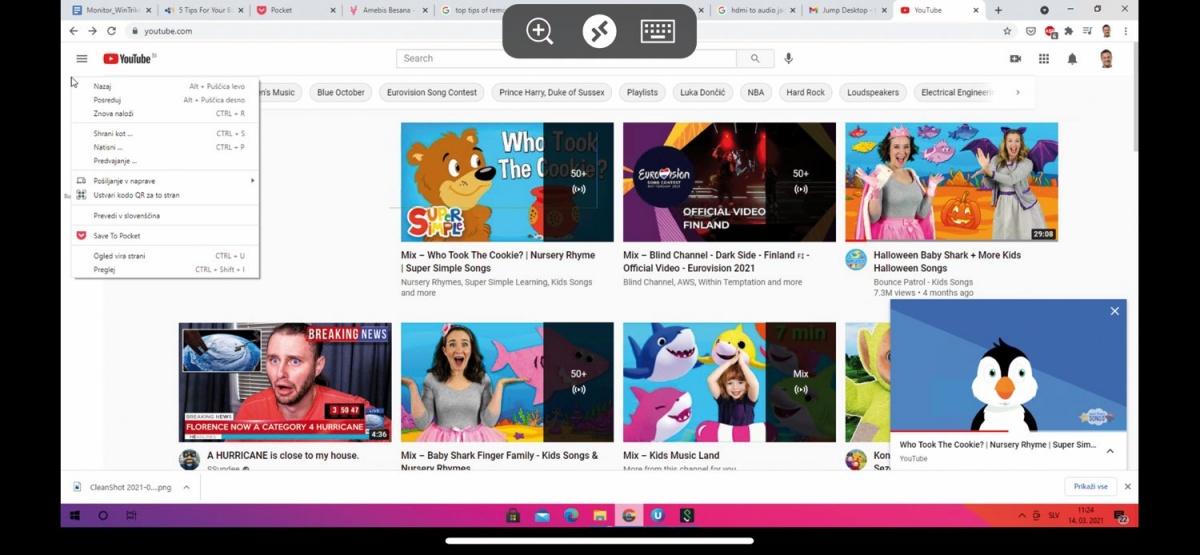Open the Blind Channel Dark Side thumbnail
The image size is (1200, 555).
pos(729,182)
